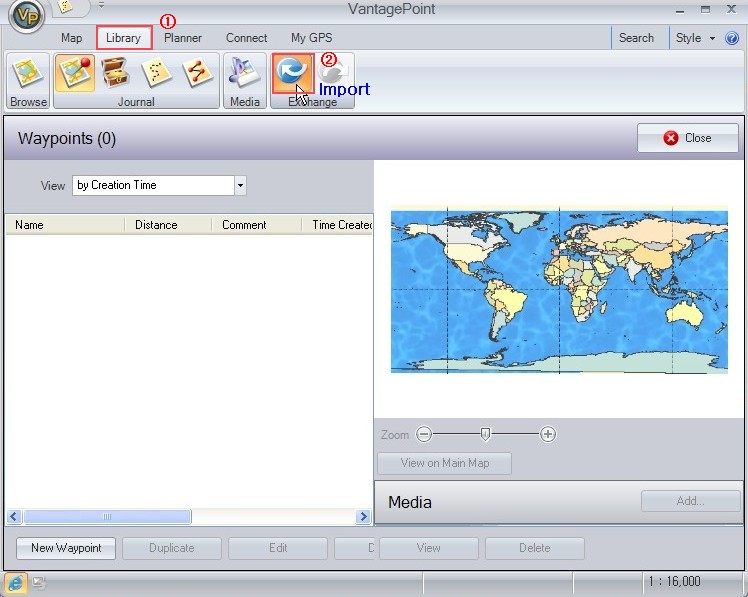Click View on Main Map button
The width and height of the screenshot is (748, 597).
pos(445,463)
